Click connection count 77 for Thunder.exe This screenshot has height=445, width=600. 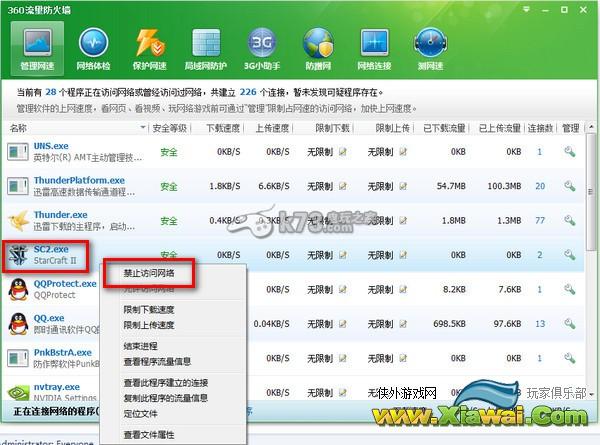540,221
